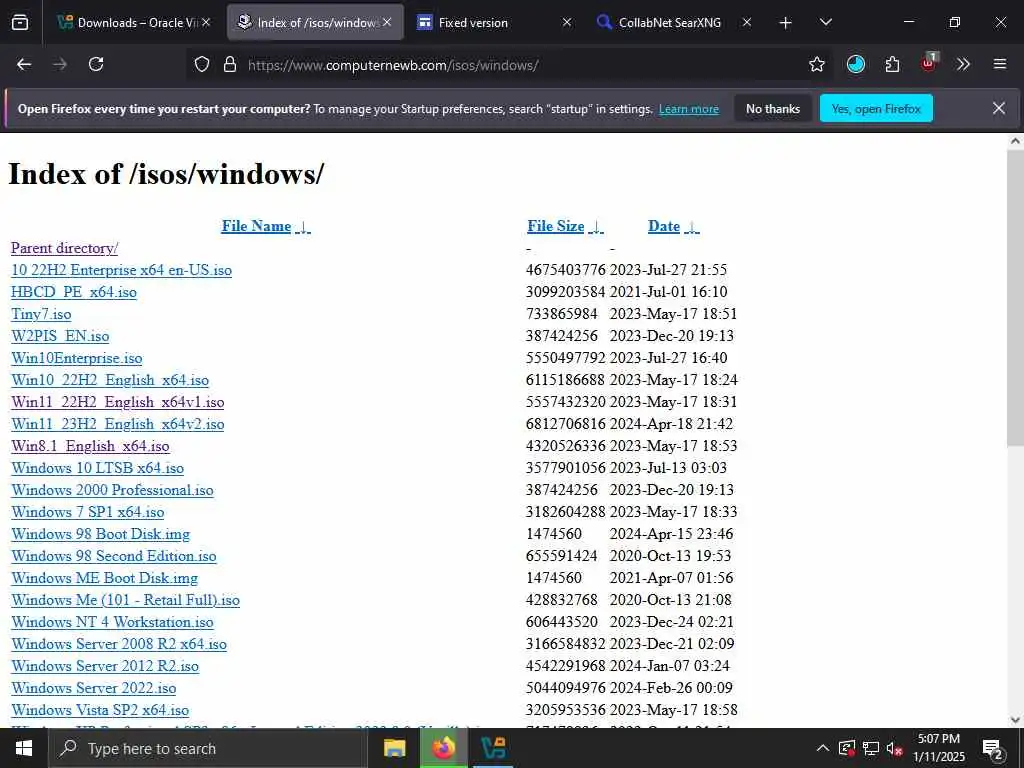Screen dimensions: 1024x768
Task: Download HBCD_PE_x64.iso file
Action: click(x=74, y=292)
